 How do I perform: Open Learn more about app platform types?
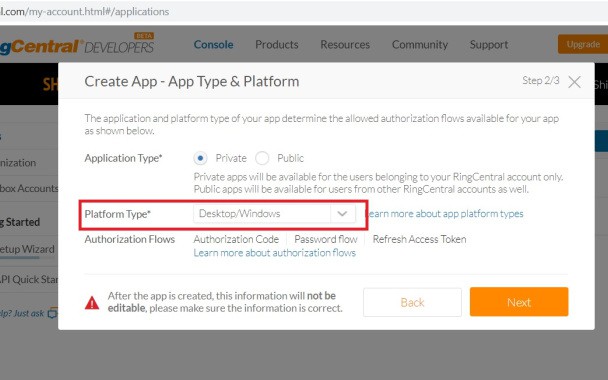pyautogui.click(x=445, y=214)
